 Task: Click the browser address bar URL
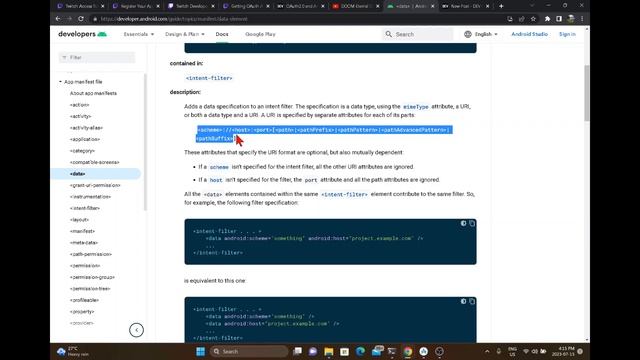point(174,19)
